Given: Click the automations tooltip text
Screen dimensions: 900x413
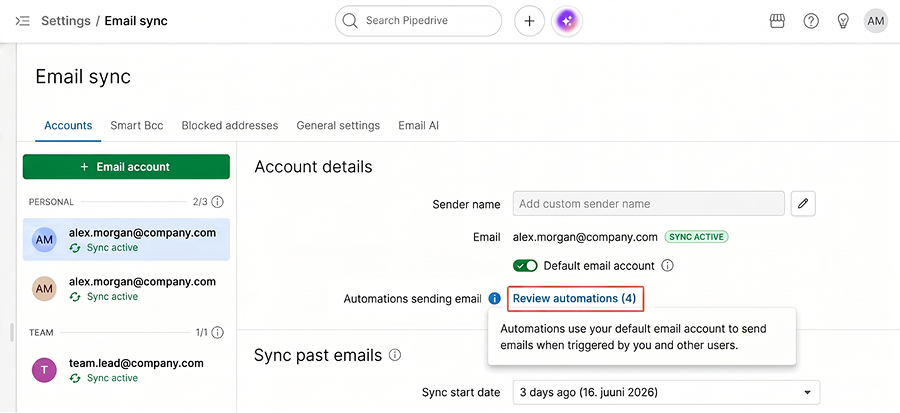Looking at the screenshot, I should [634, 337].
